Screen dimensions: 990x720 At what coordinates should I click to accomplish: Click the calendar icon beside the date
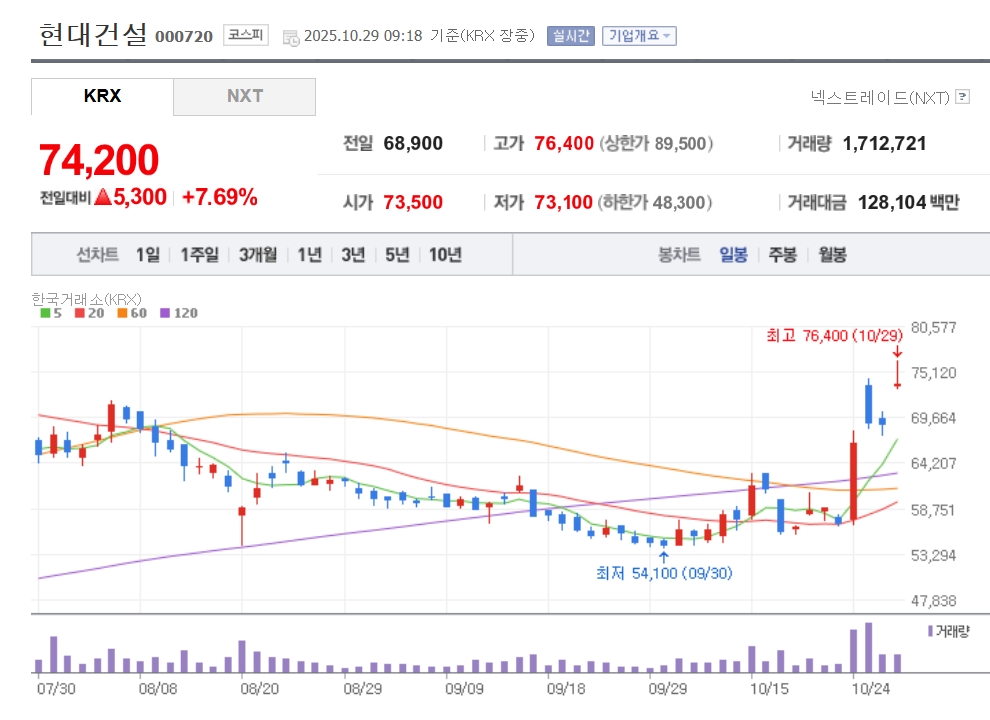tap(291, 38)
